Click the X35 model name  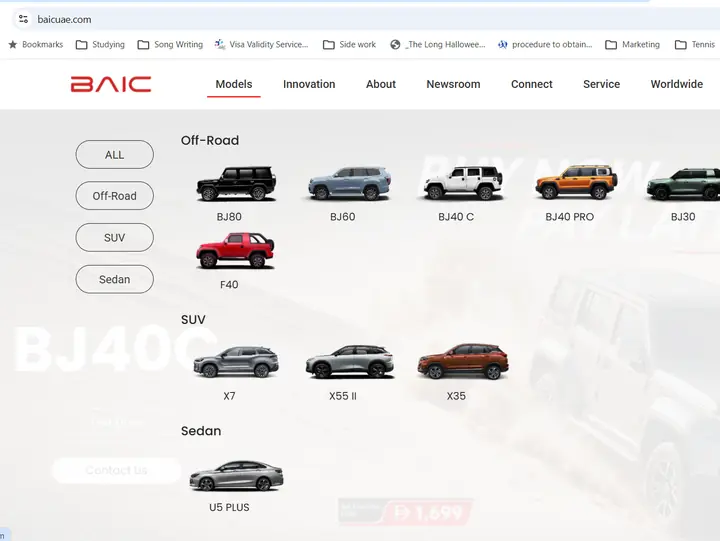click(456, 396)
